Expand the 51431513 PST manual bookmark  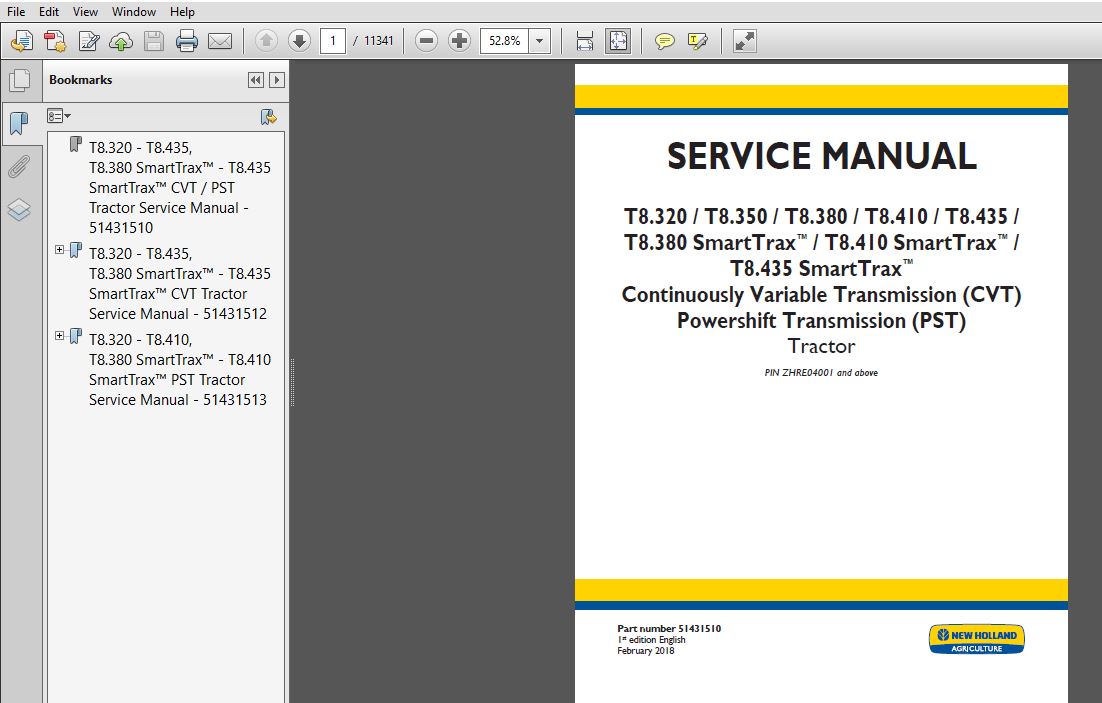pyautogui.click(x=60, y=335)
